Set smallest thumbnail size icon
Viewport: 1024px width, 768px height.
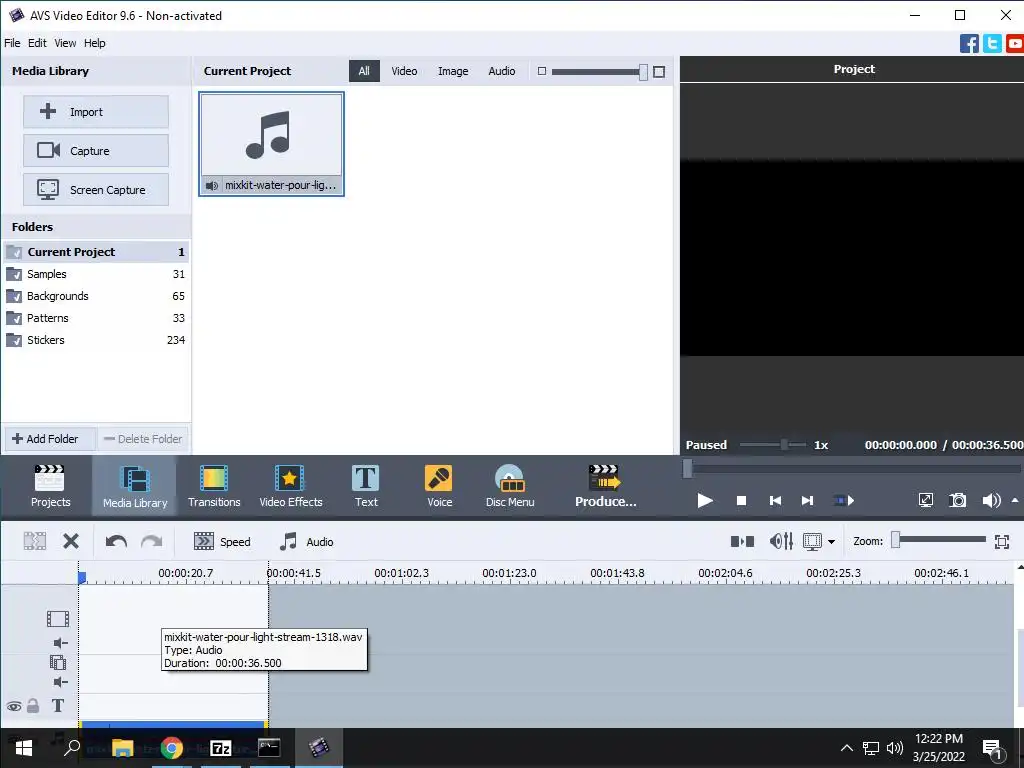coord(541,71)
